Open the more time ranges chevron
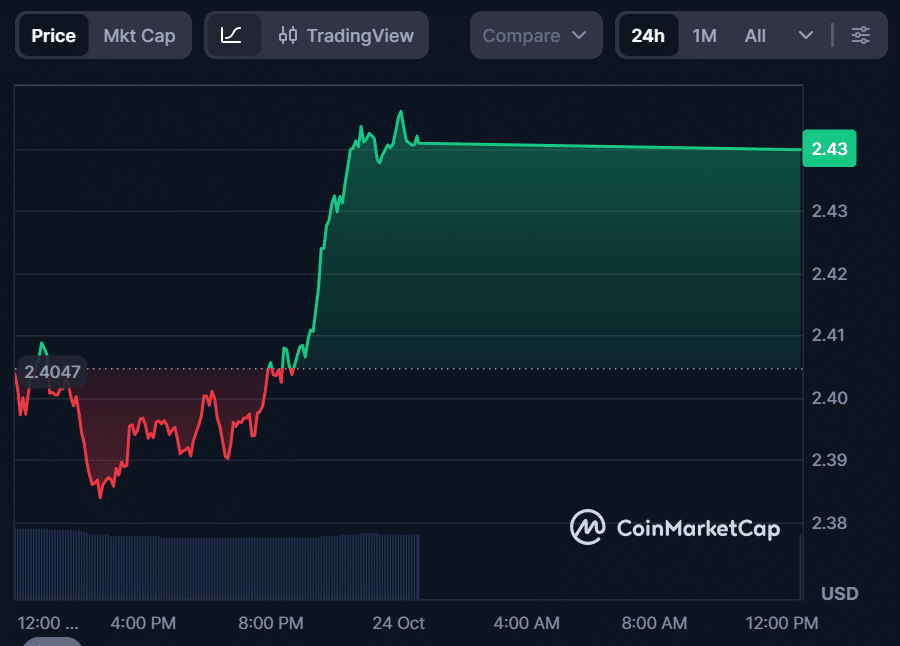900x646 pixels. (806, 35)
